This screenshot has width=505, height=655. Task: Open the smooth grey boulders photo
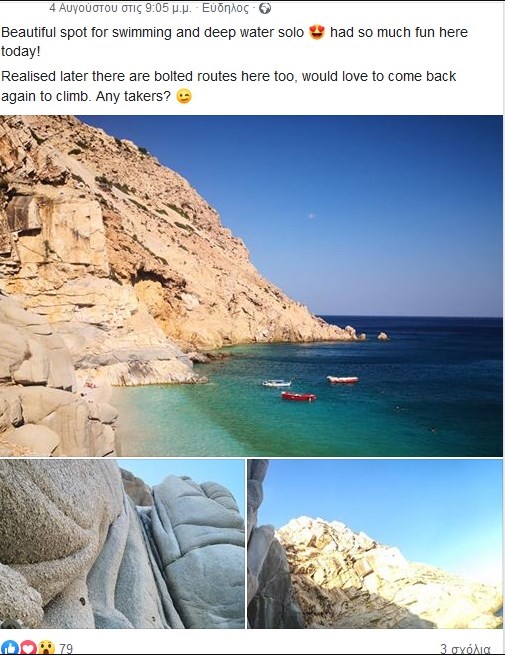[x=122, y=544]
